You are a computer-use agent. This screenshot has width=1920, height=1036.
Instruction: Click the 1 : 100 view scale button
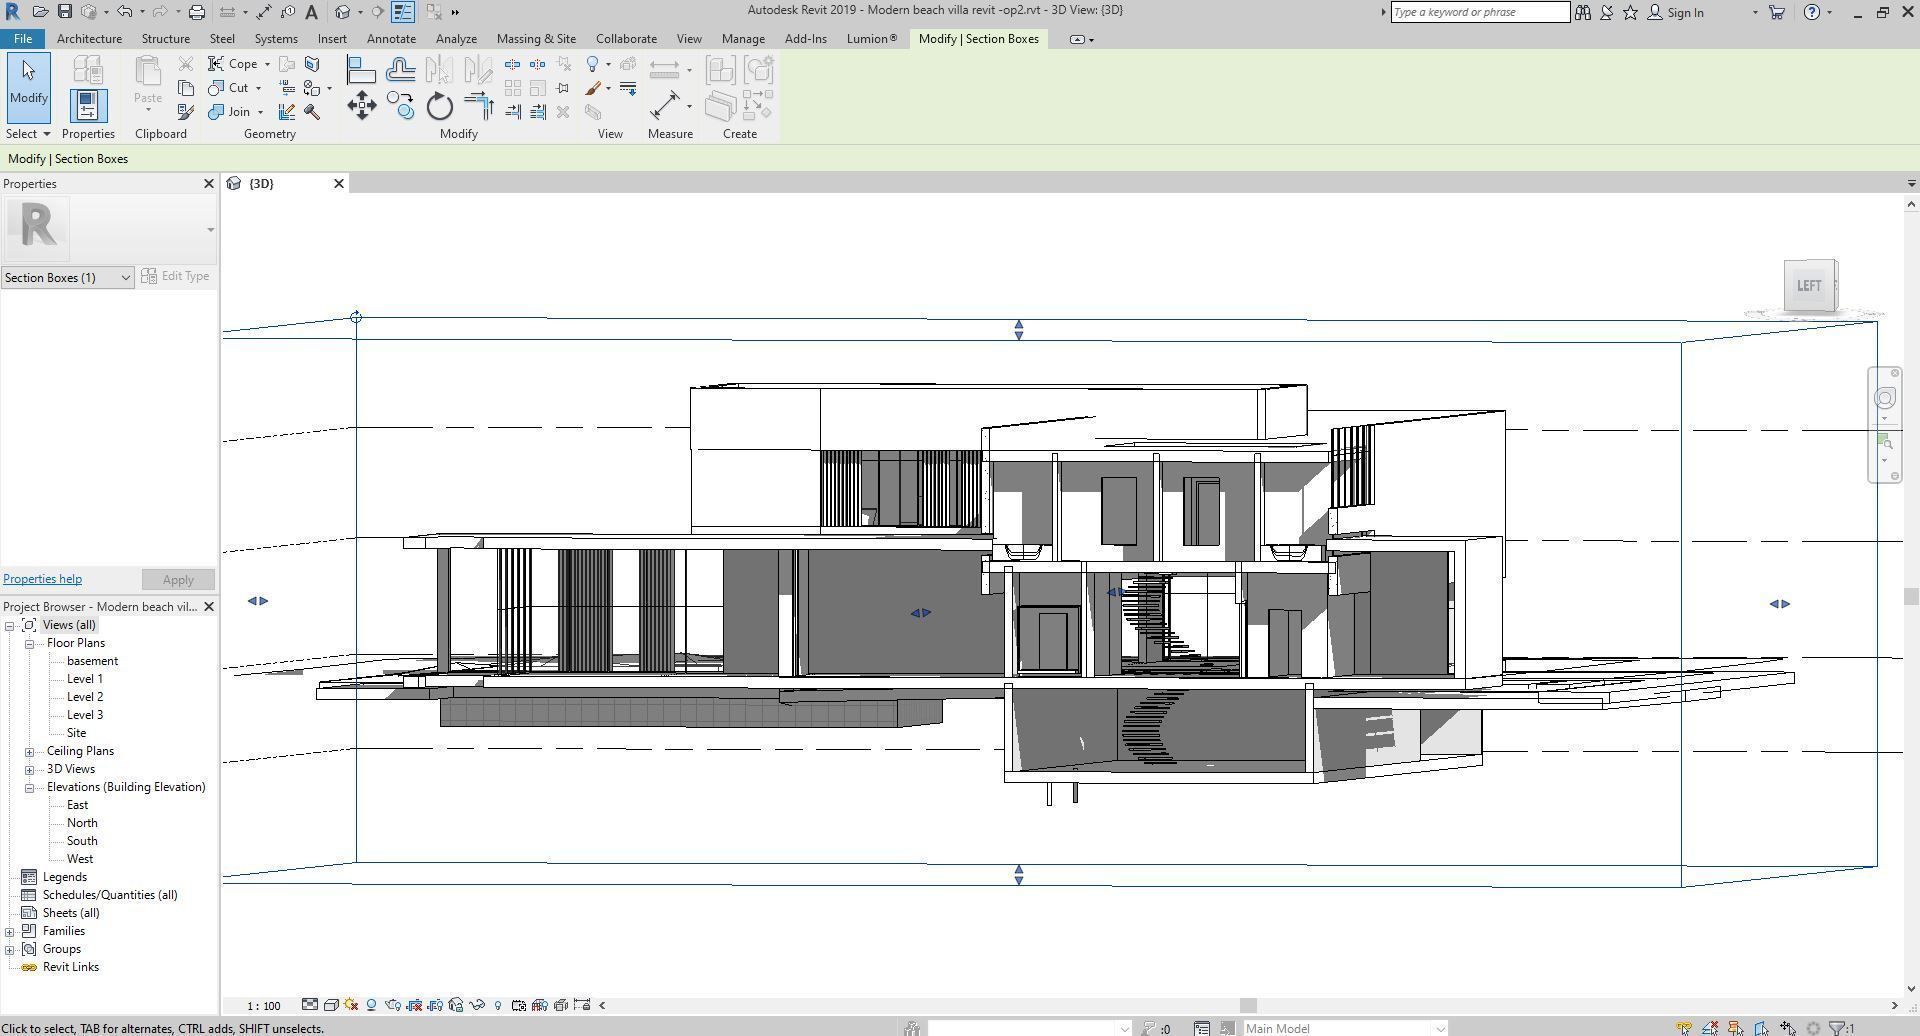click(x=264, y=1006)
